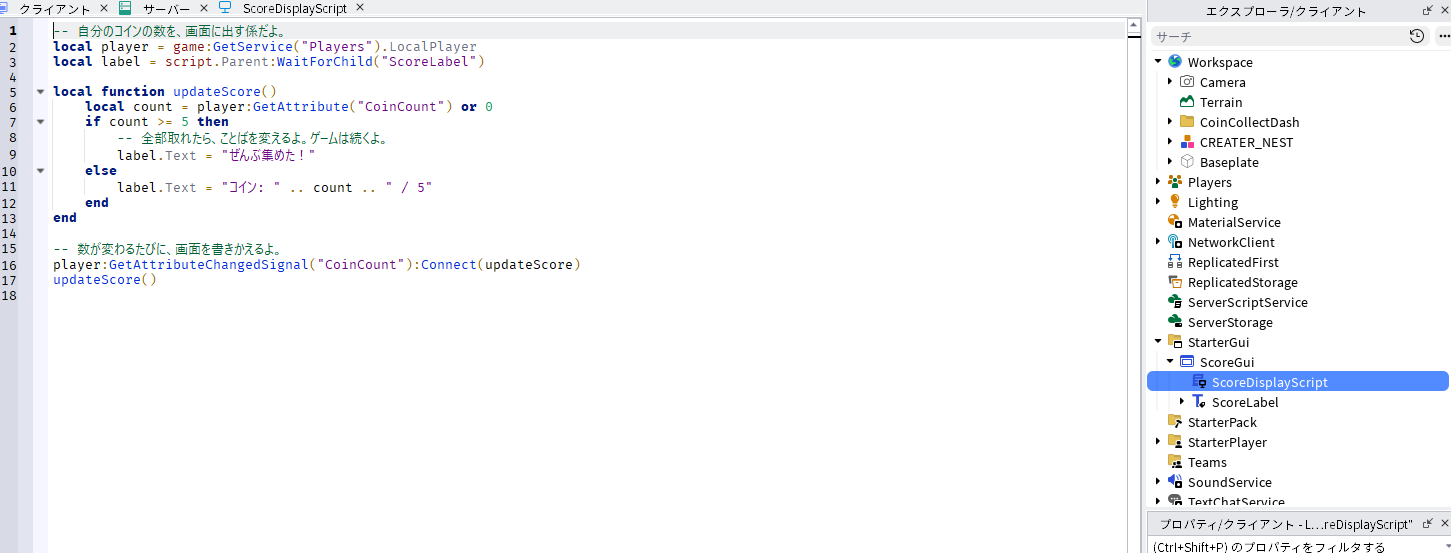
Task: Click the ScoreDisplayScript tab monitor icon
Action: click(x=225, y=8)
